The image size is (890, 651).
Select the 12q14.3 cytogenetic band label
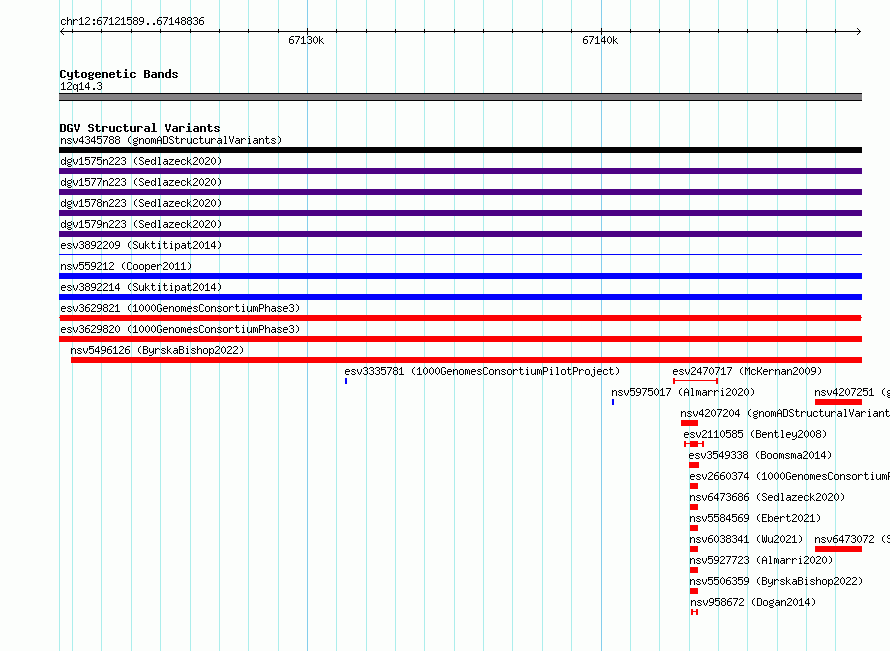coord(81,86)
